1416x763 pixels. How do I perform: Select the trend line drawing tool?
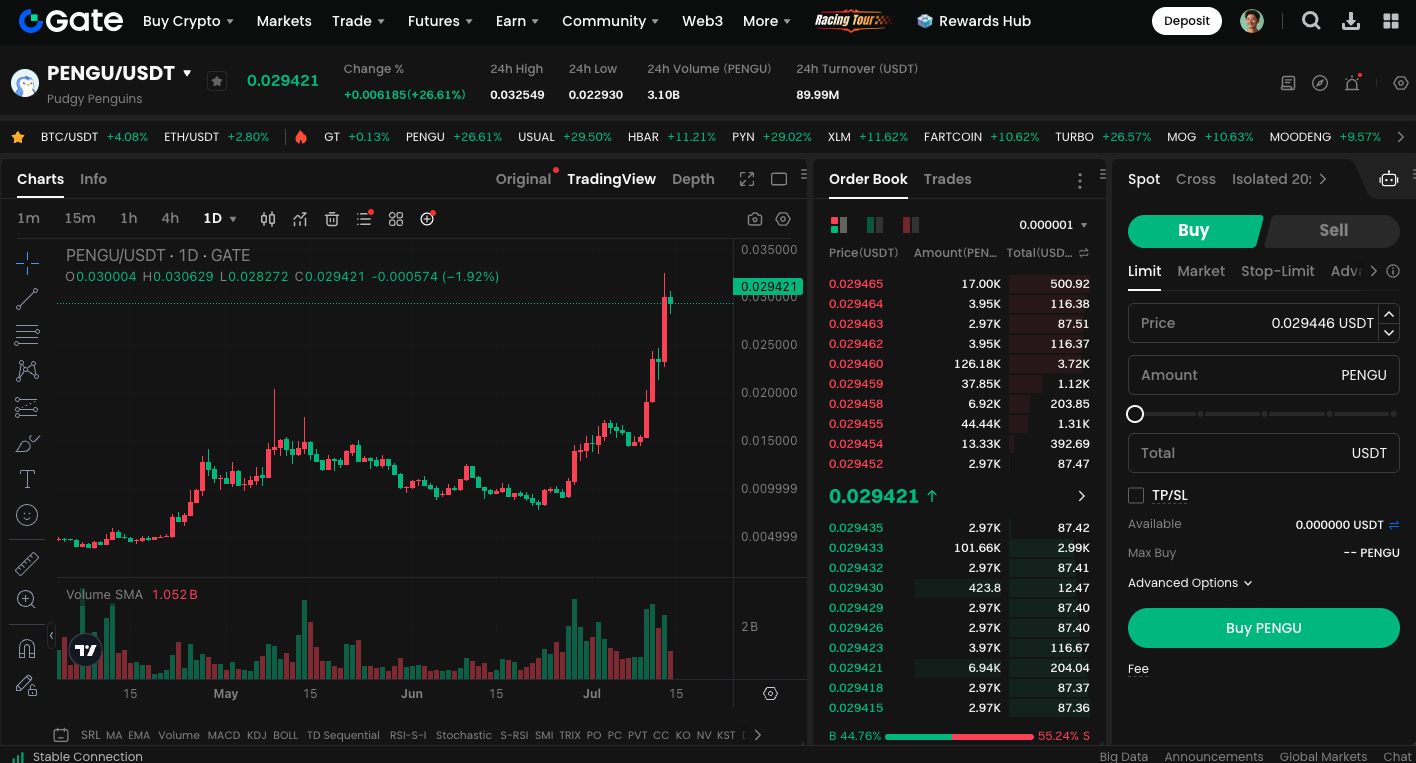click(x=27, y=299)
